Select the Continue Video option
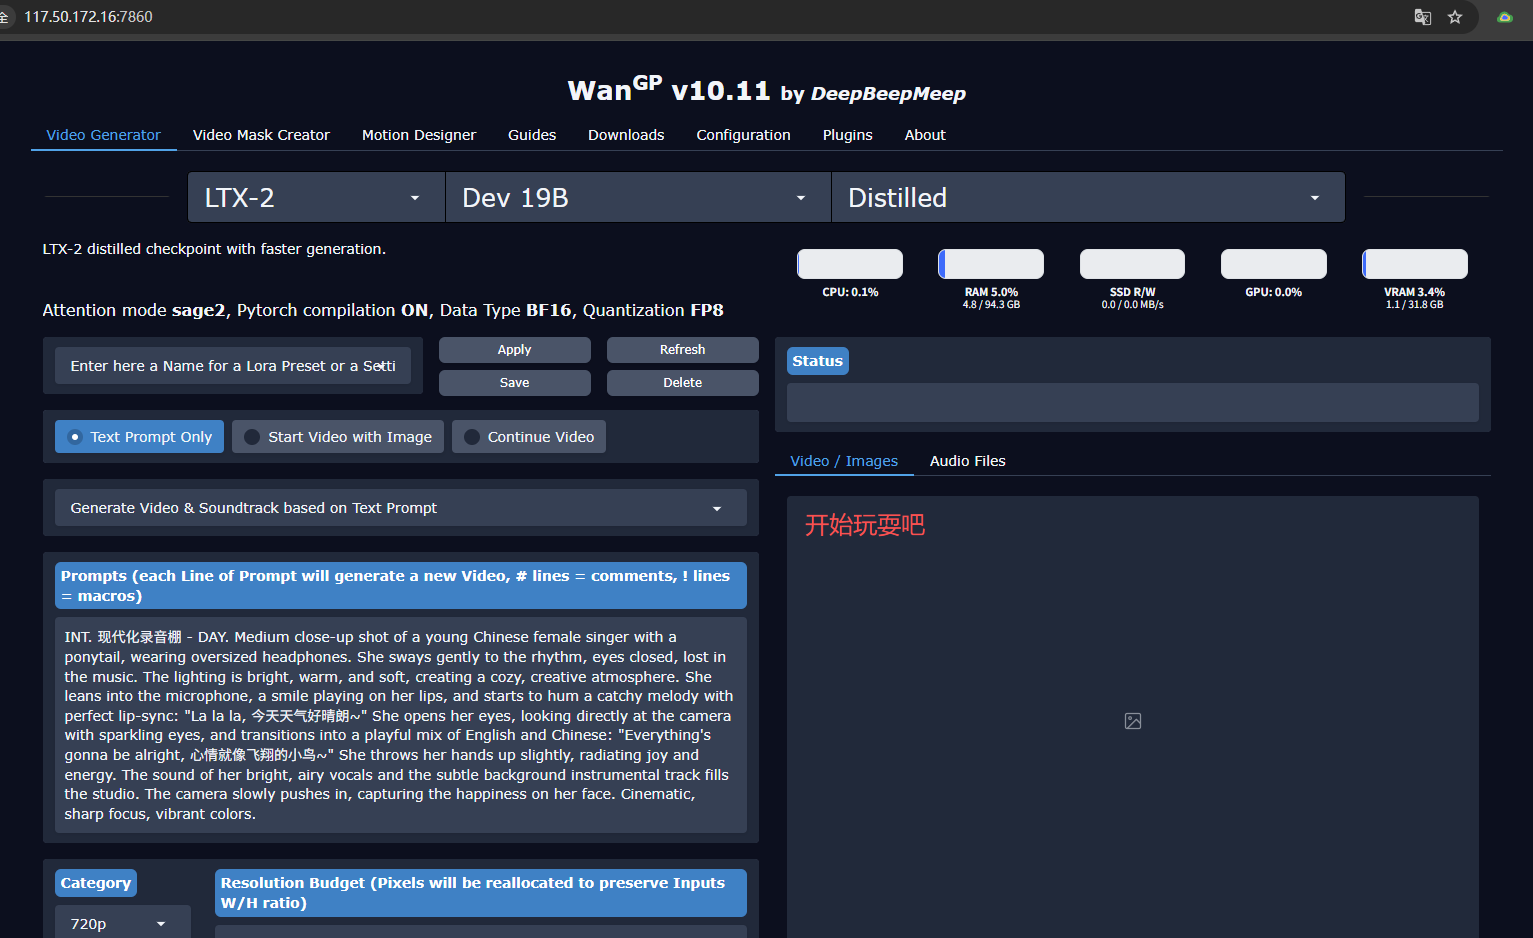1533x938 pixels. click(529, 437)
